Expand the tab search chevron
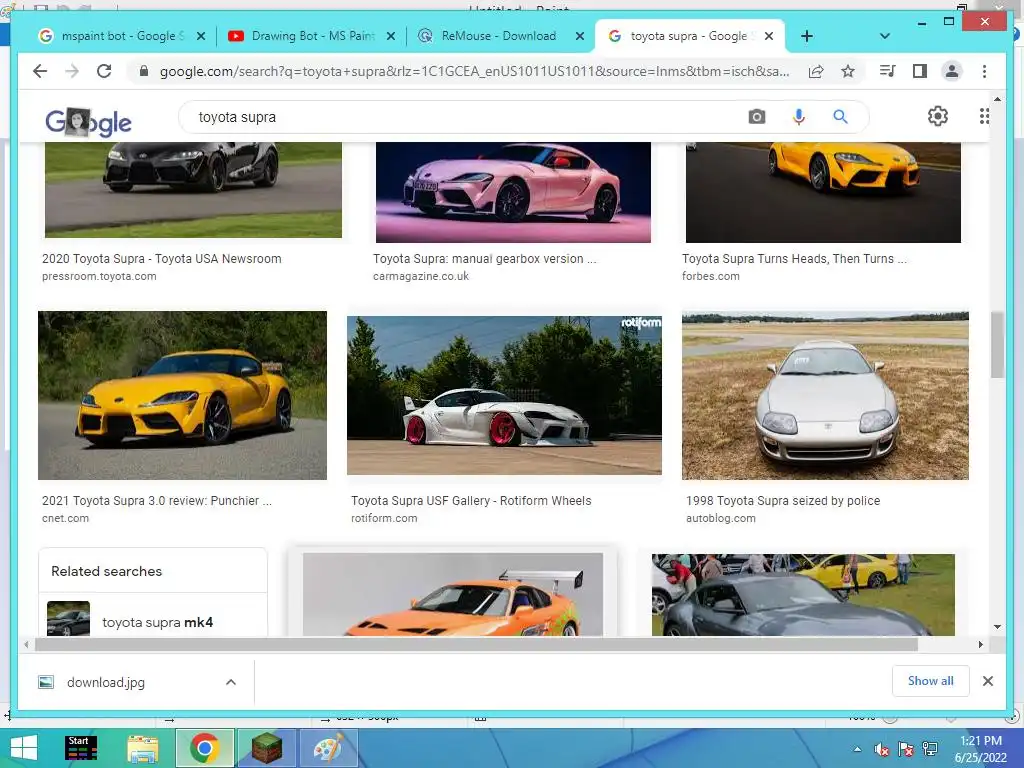Viewport: 1024px width, 768px height. (x=885, y=36)
